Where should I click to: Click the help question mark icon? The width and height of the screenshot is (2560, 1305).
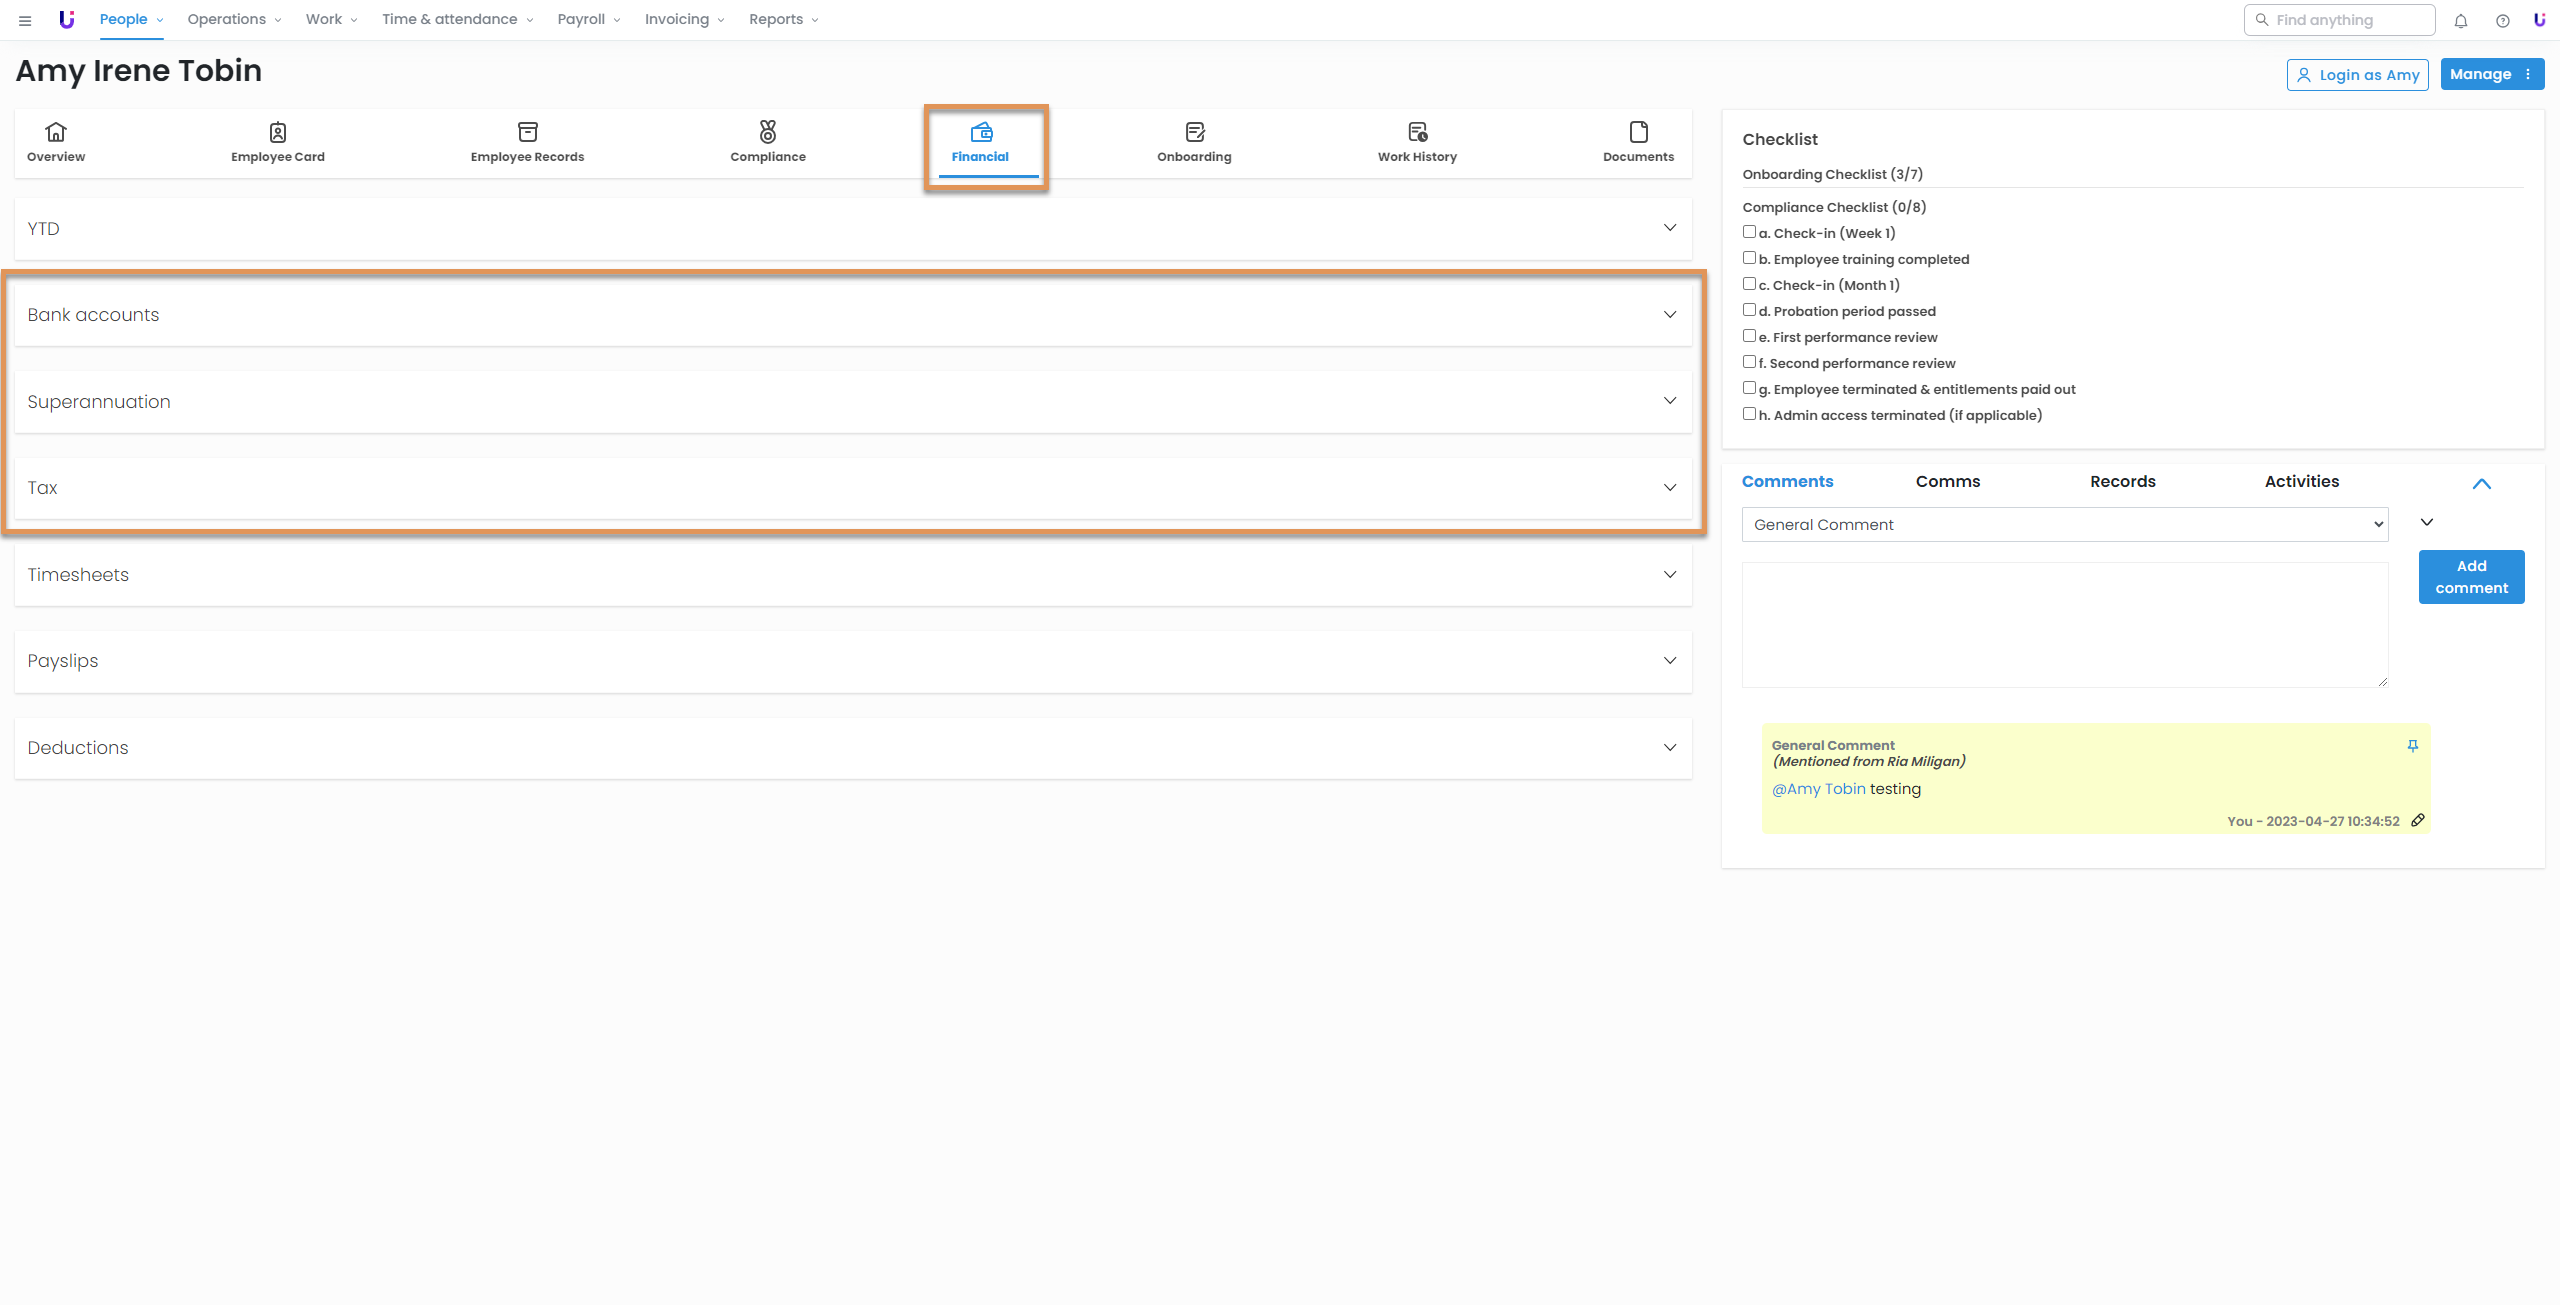2502,21
